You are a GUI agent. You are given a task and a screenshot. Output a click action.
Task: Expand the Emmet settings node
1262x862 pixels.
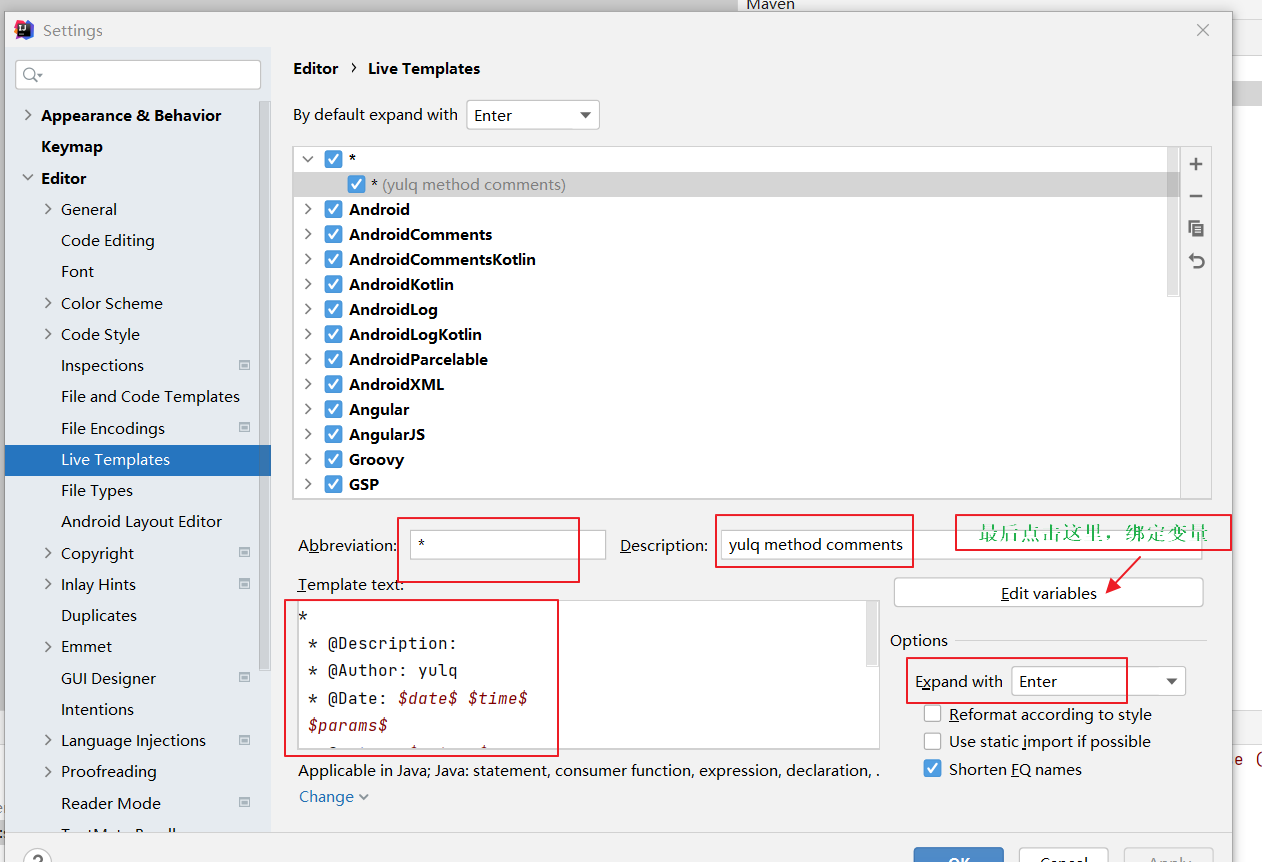[x=48, y=646]
